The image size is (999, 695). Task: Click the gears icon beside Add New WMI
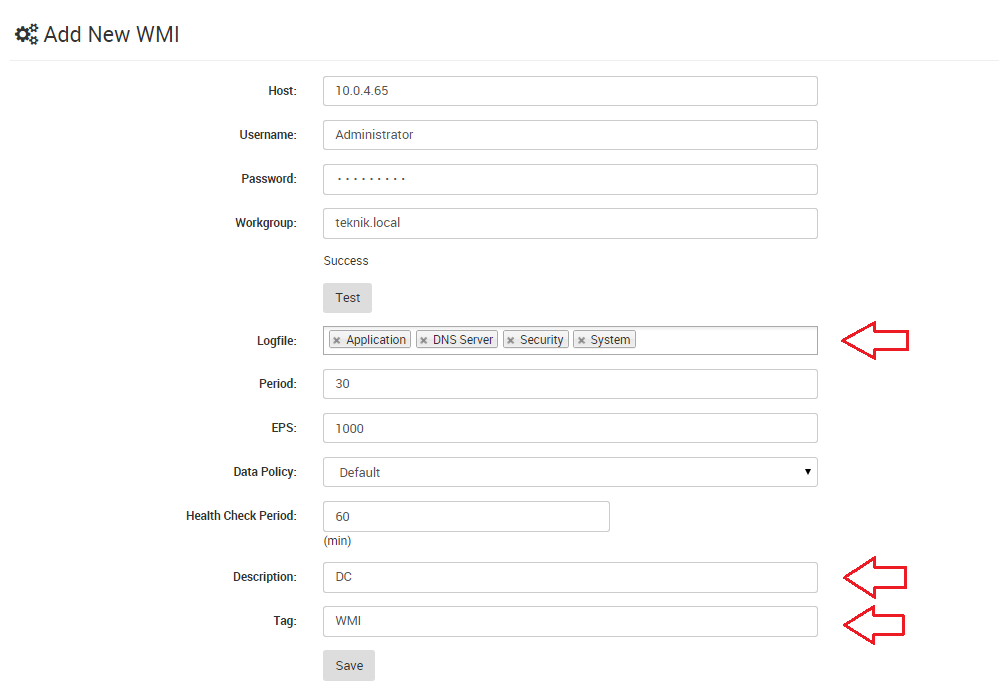[27, 34]
